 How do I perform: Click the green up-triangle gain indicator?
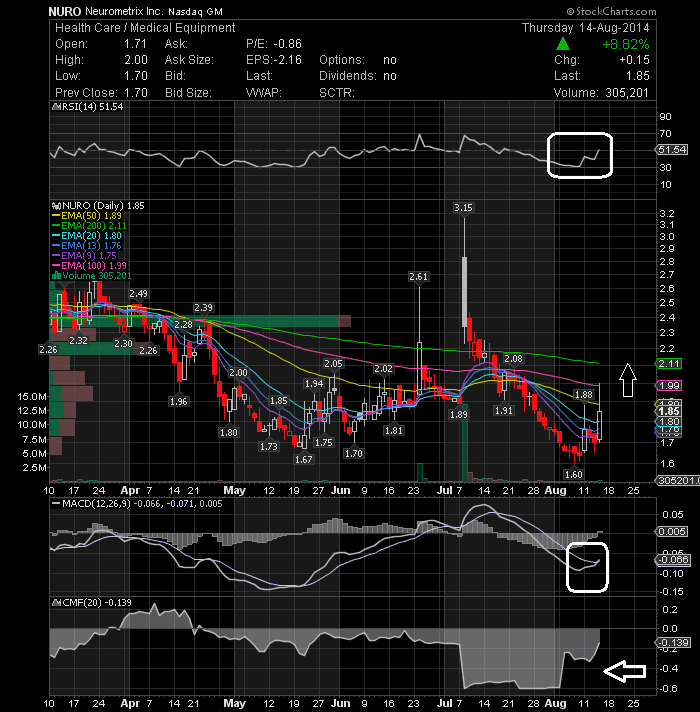pos(563,44)
